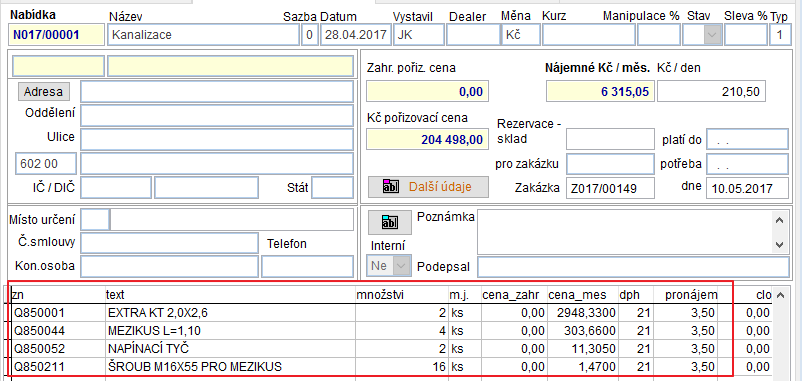The width and height of the screenshot is (802, 381).
Task: Click the Datum field 28.04.2017
Action: [x=356, y=35]
